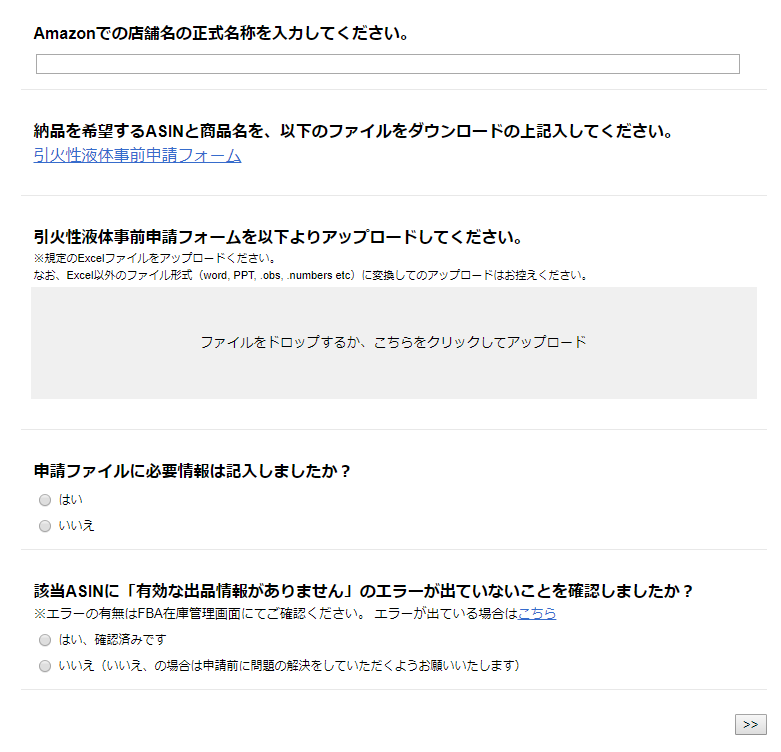The width and height of the screenshot is (781, 752).
Task: Select the いいえ radio button for 必要情報
Action: (44, 526)
